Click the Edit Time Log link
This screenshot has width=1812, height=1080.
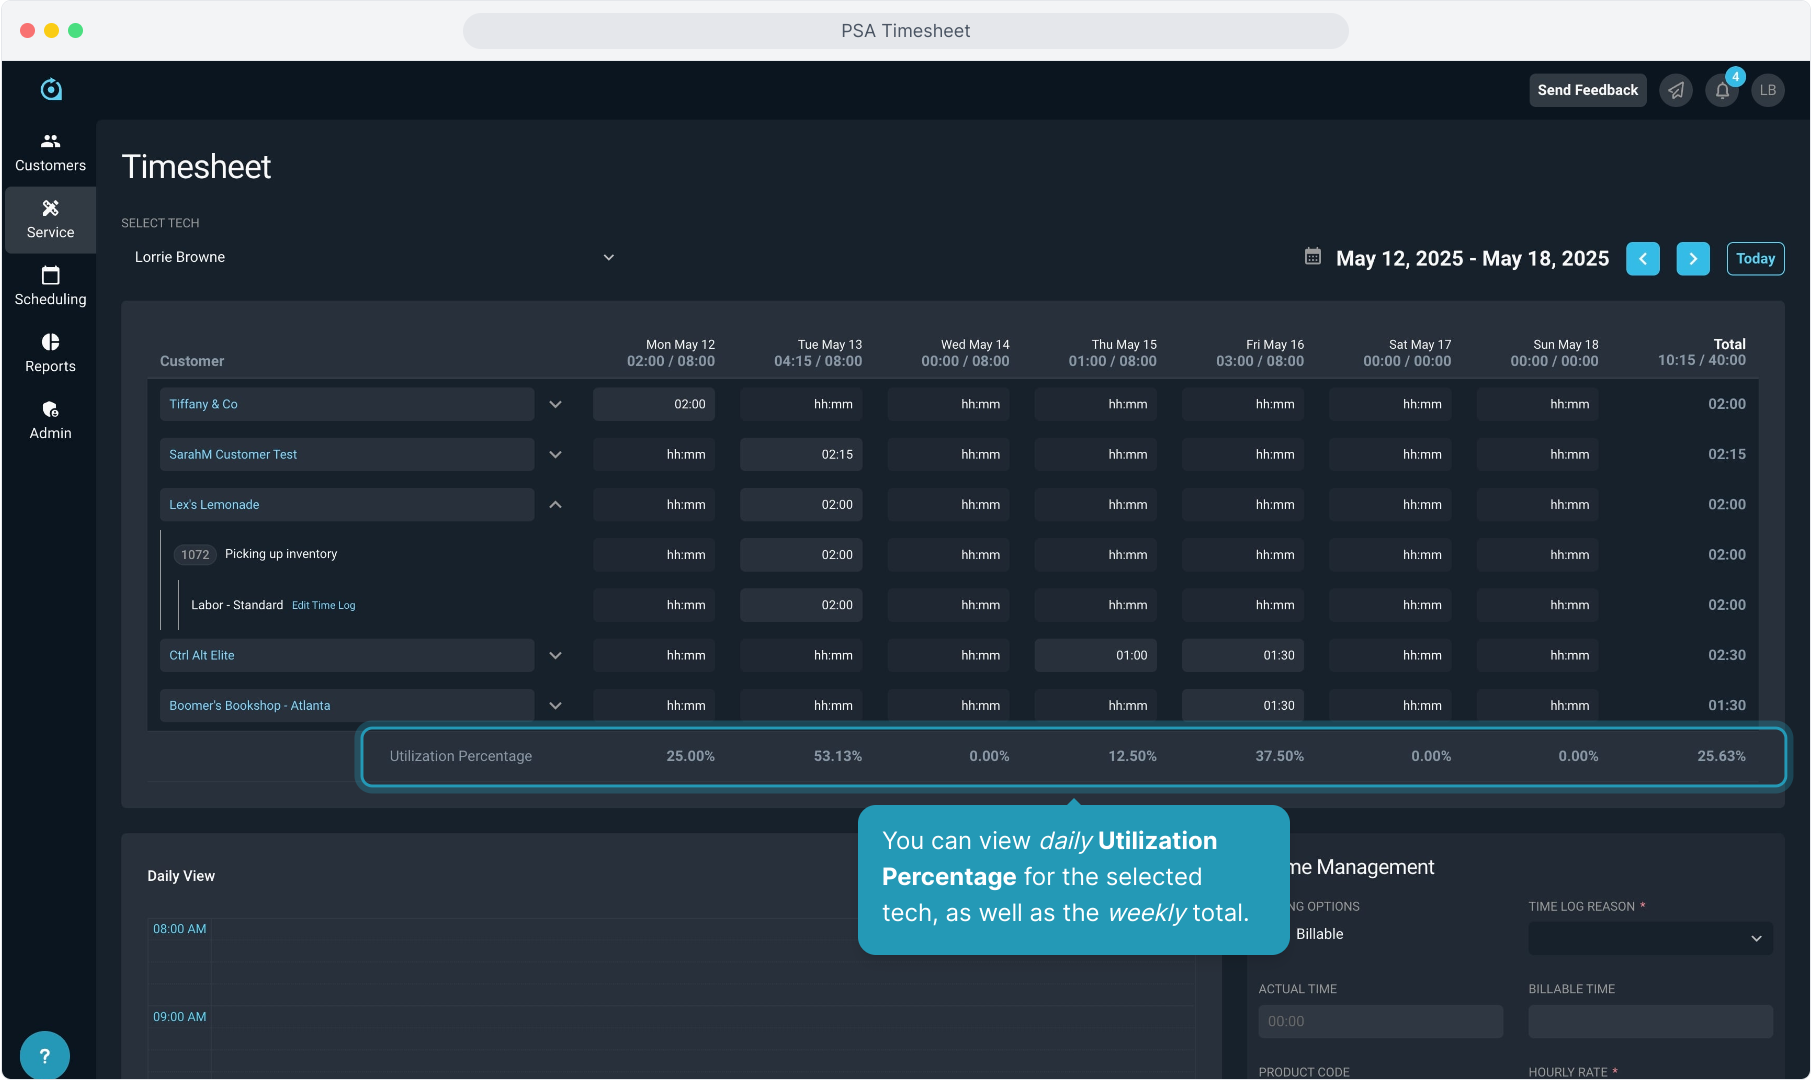(323, 606)
